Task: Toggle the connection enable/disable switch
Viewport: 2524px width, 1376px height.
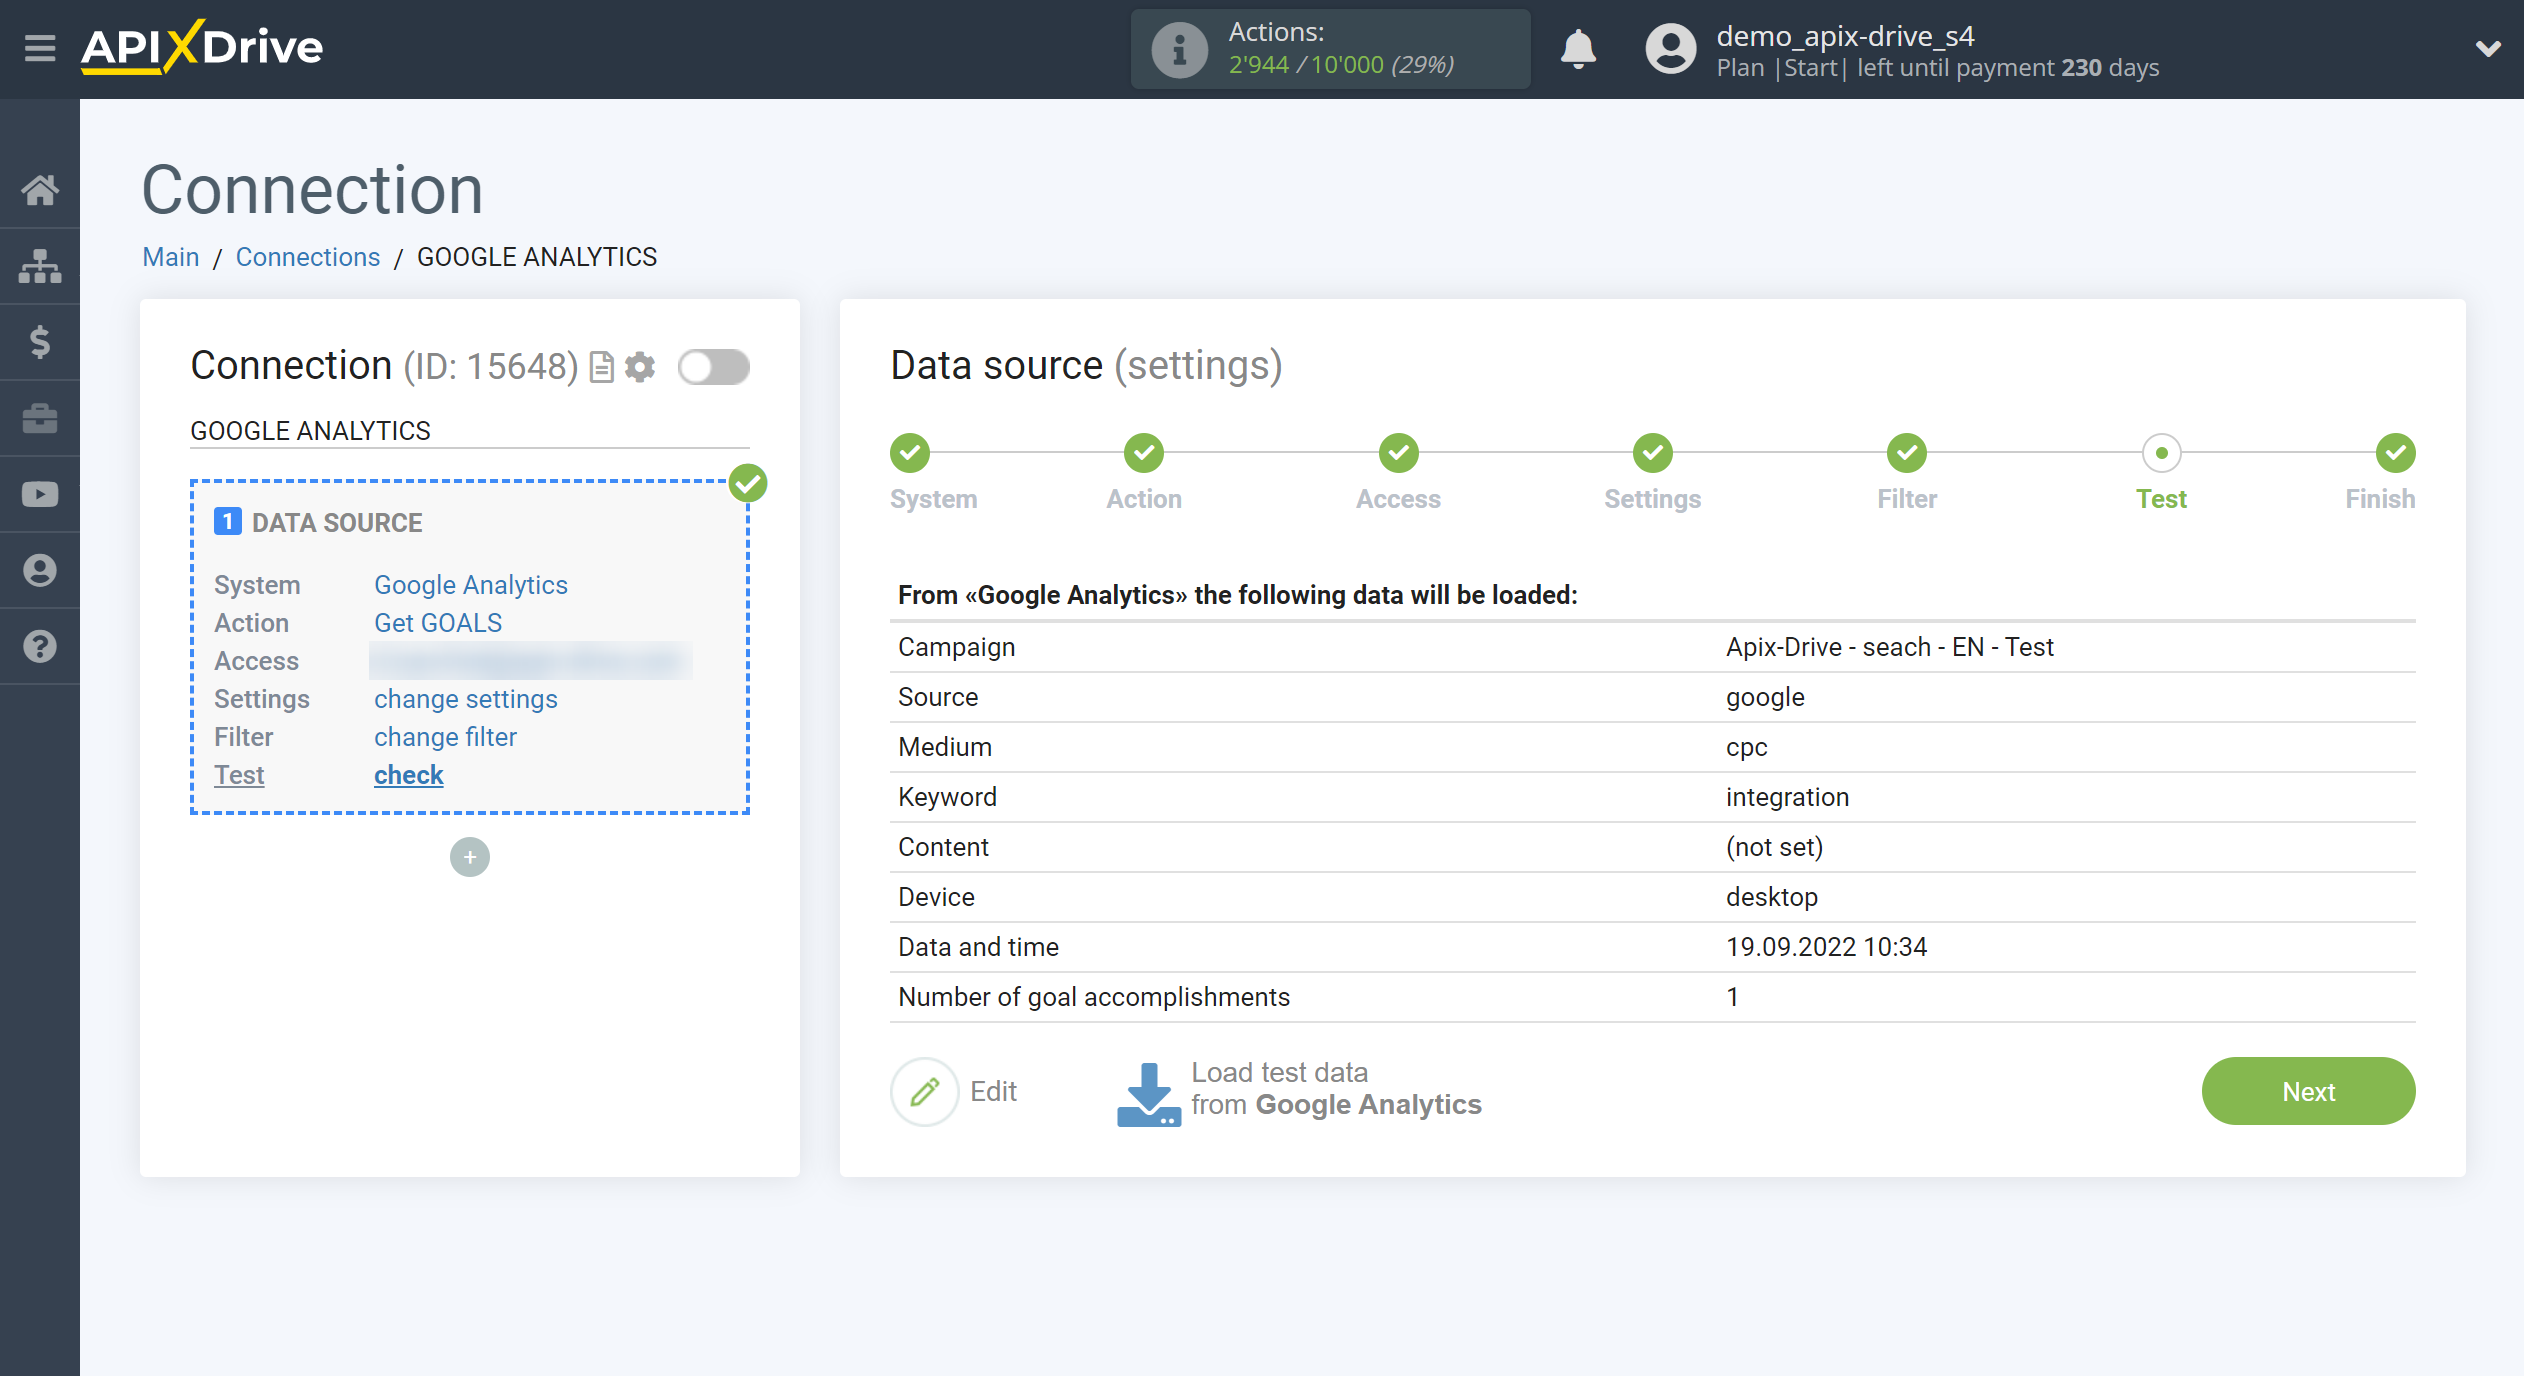Action: pos(713,366)
